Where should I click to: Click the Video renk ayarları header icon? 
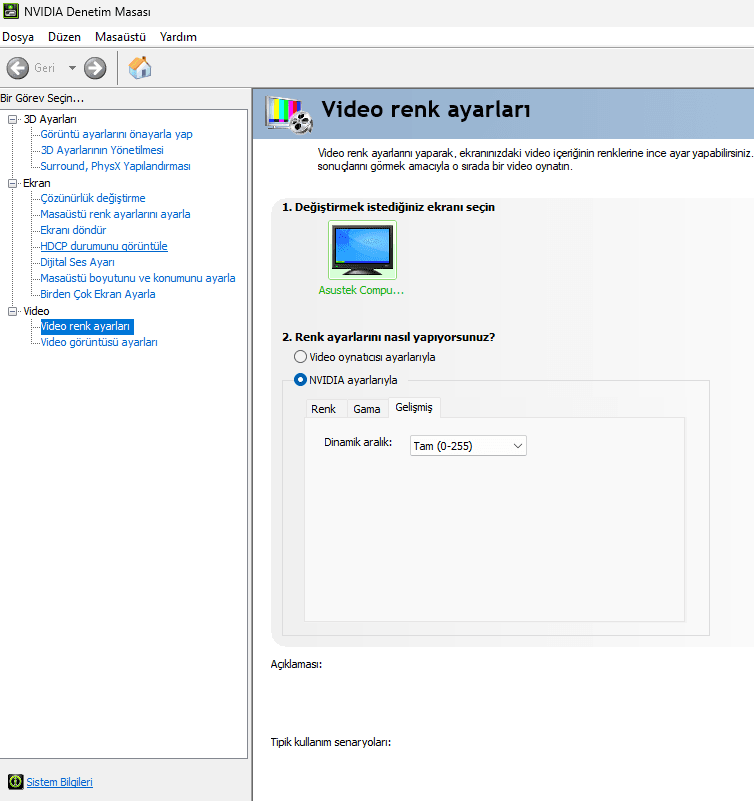coord(289,115)
